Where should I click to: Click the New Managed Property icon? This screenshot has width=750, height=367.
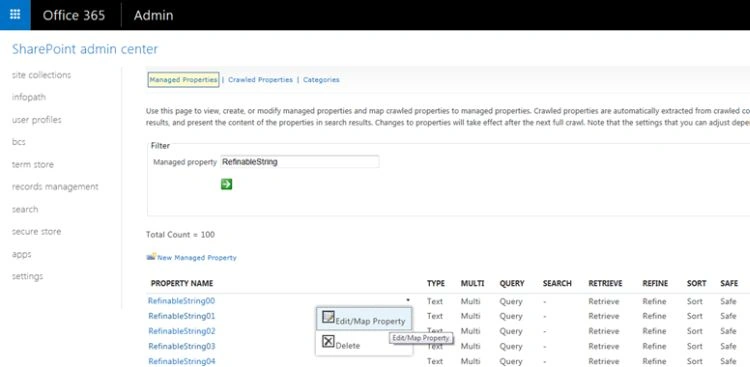click(x=151, y=257)
